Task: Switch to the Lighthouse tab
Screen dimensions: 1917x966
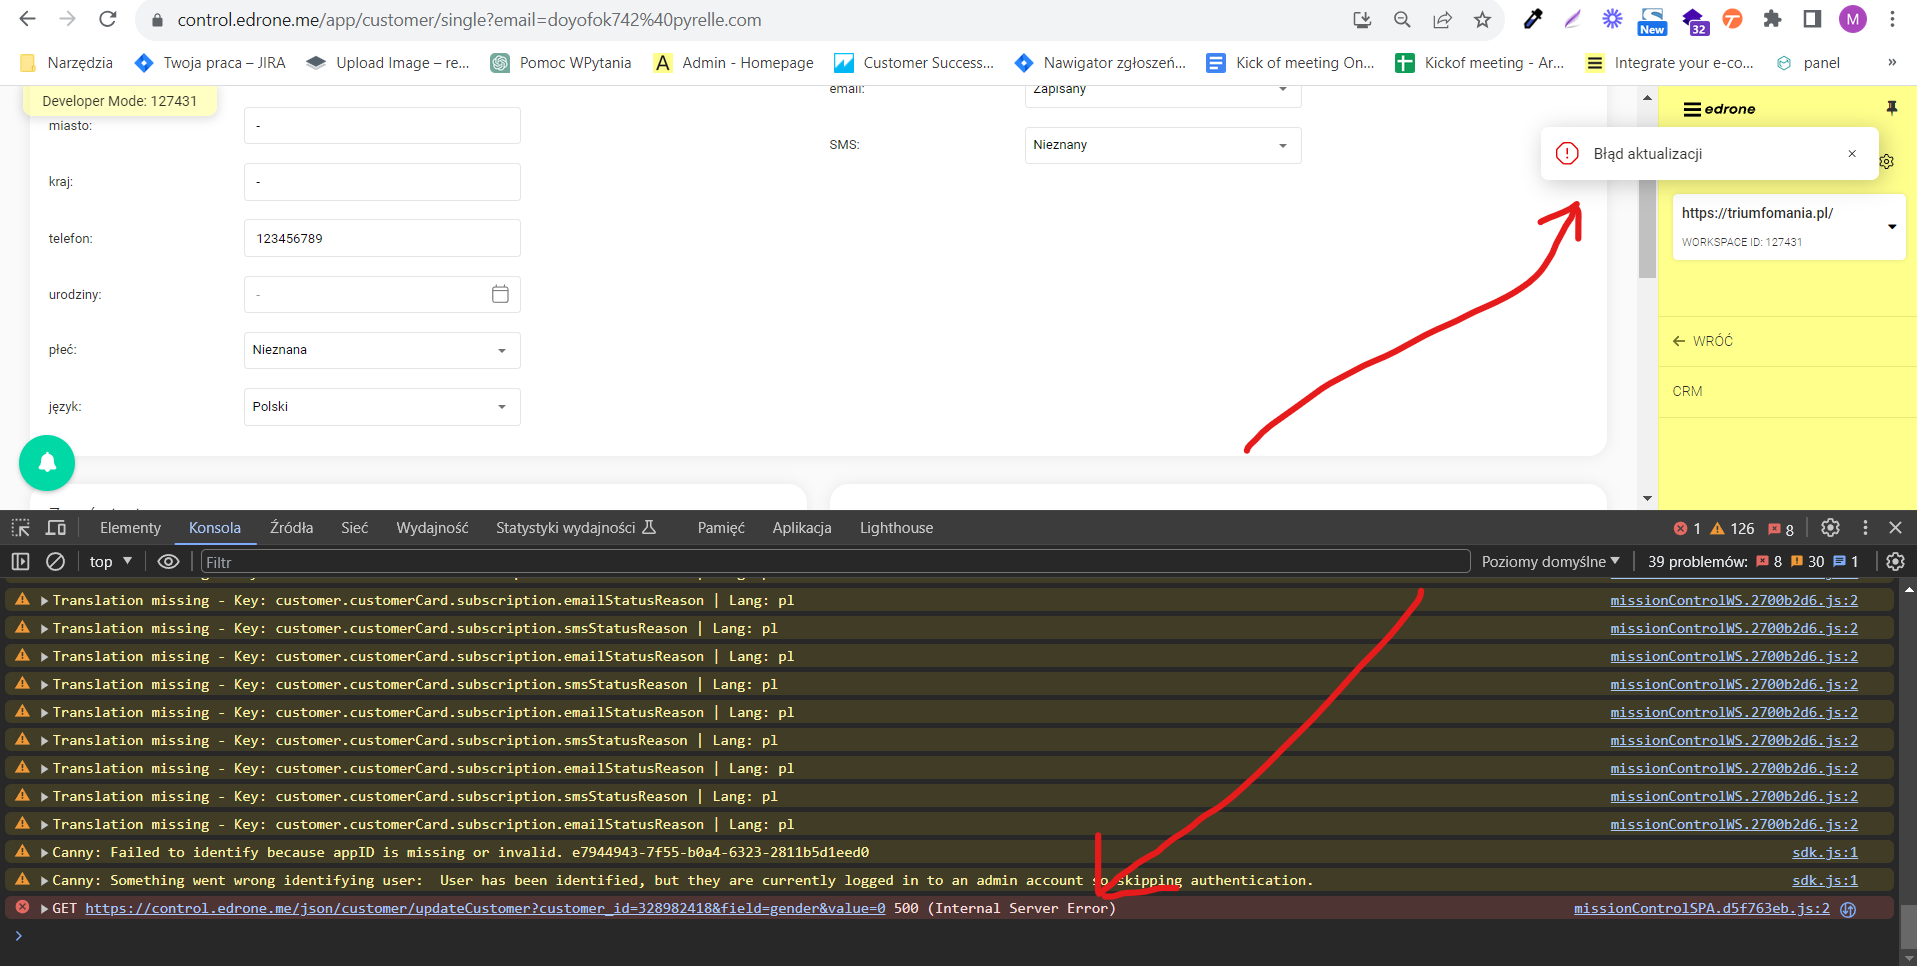Action: (x=896, y=528)
